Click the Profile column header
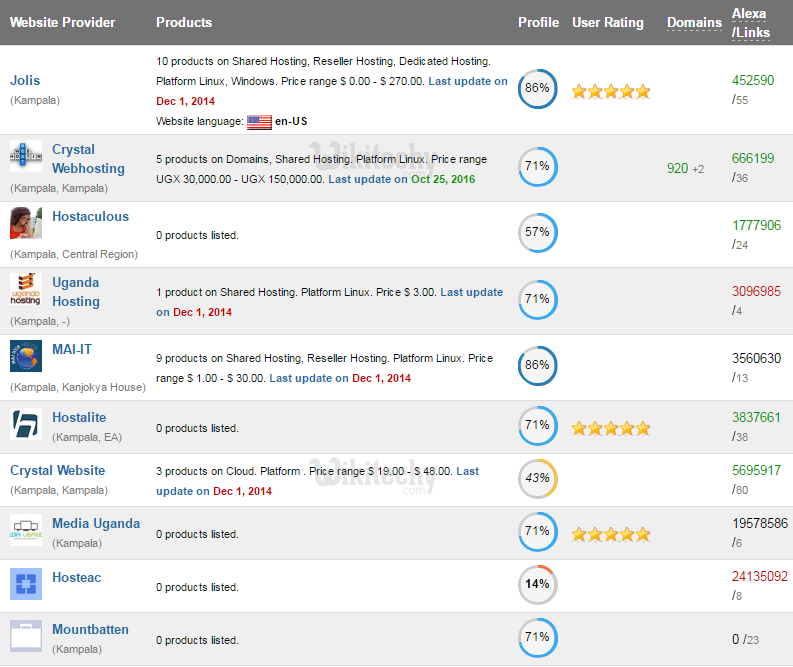Screen dimensions: 793x667 click(x=538, y=22)
